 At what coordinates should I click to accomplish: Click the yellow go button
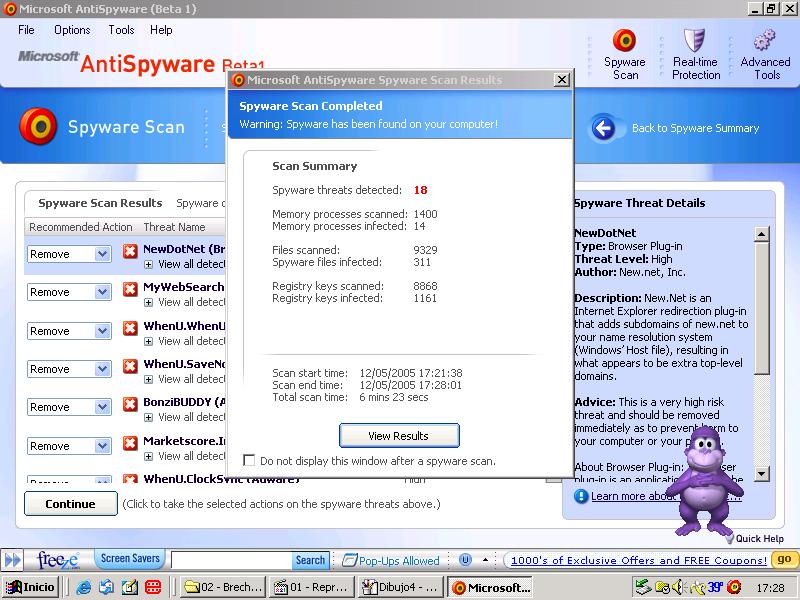(x=784, y=560)
